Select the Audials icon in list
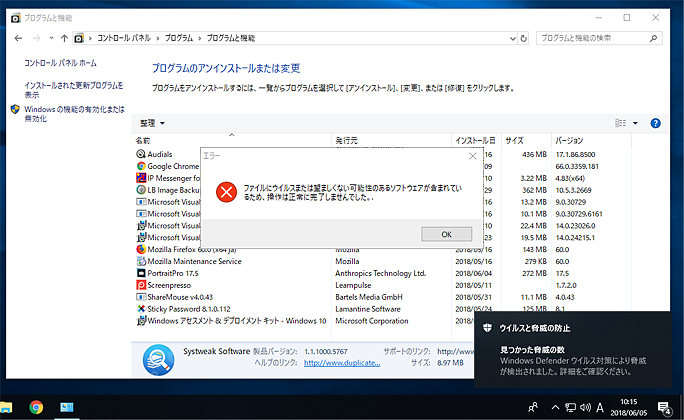684x420 pixels. click(140, 154)
